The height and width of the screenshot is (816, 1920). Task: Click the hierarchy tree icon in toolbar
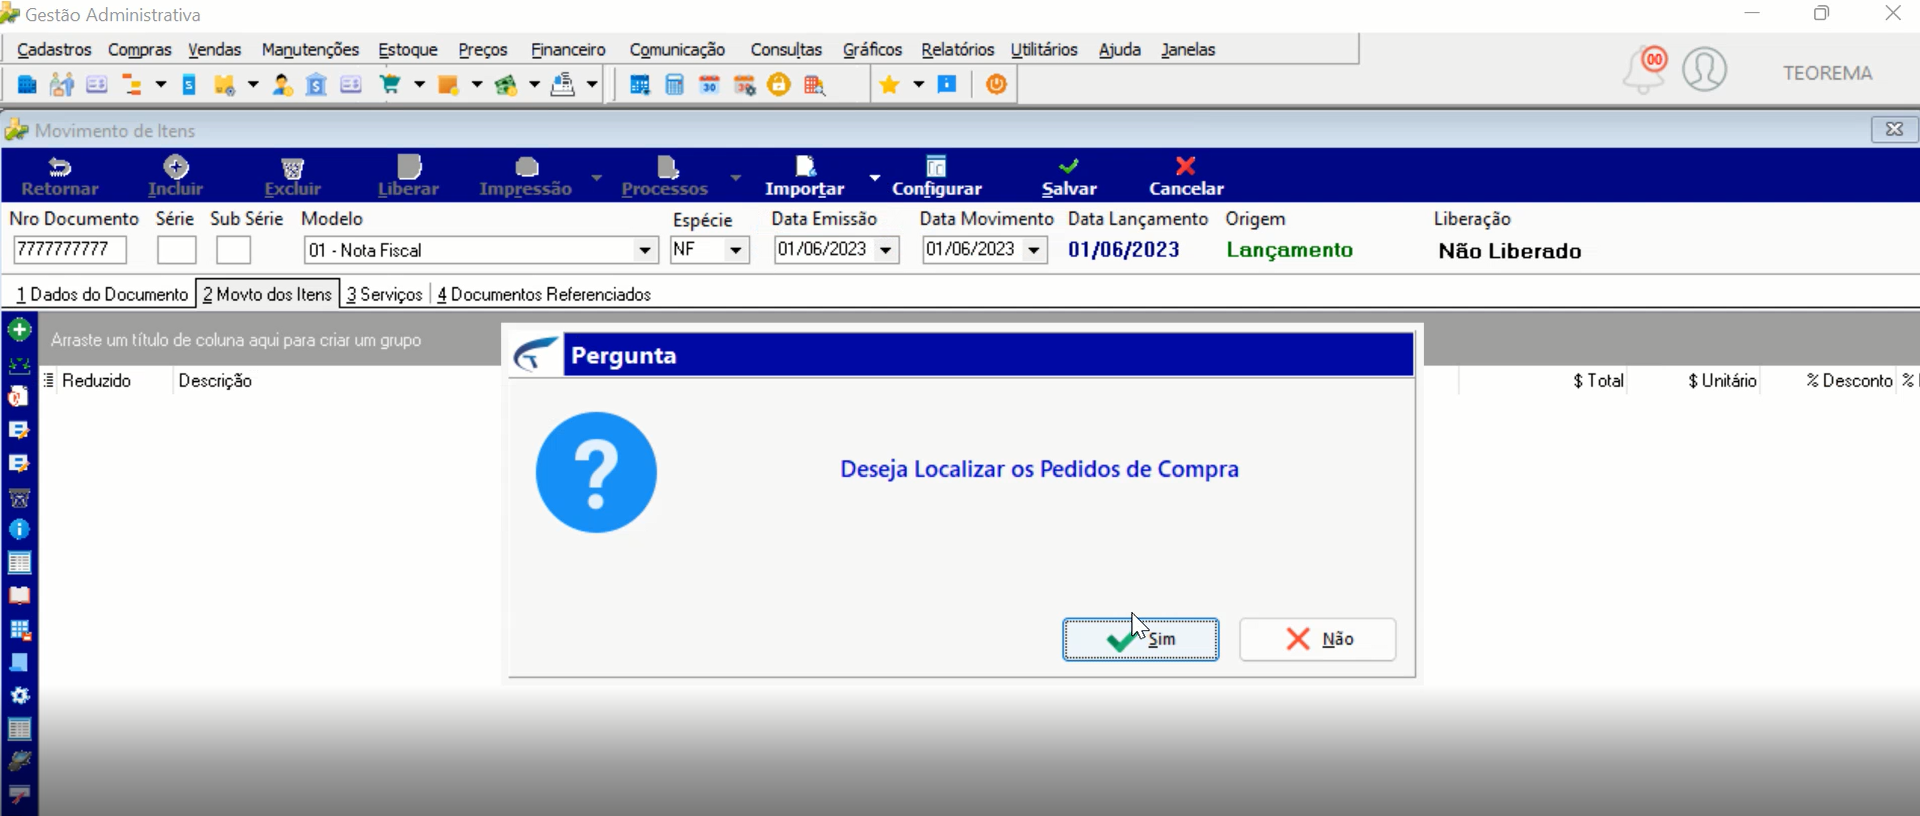[132, 85]
